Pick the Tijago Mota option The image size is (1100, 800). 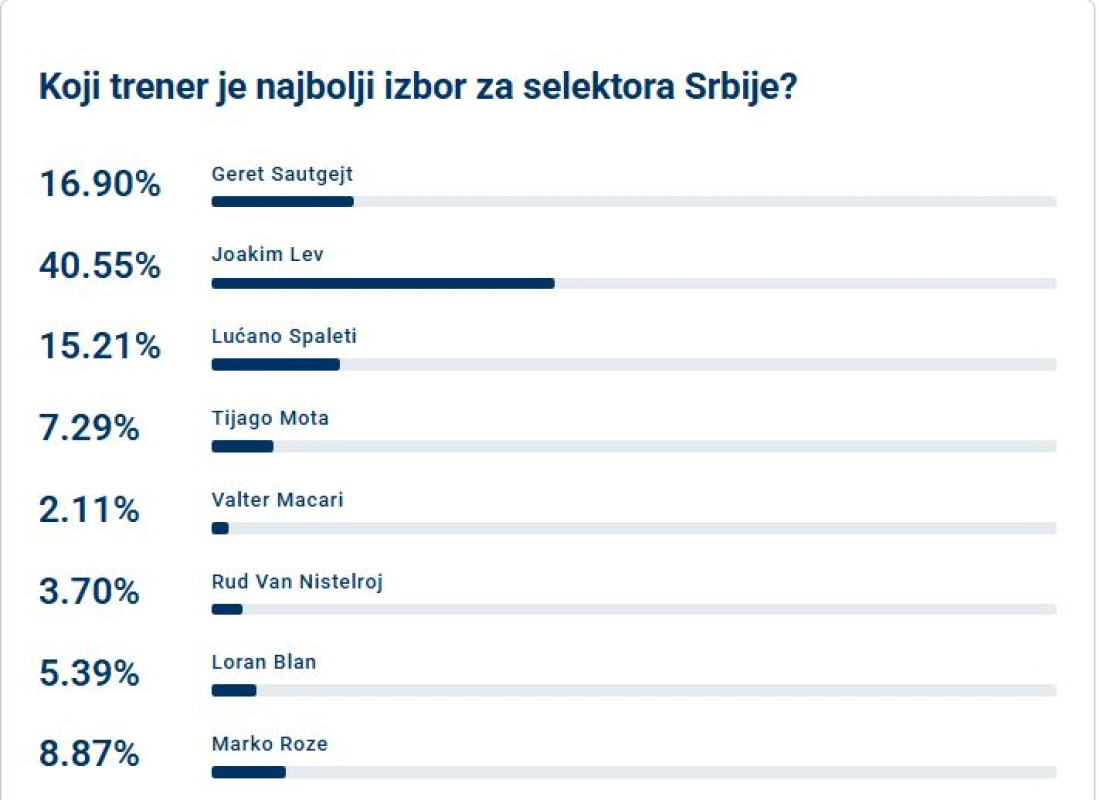pyautogui.click(x=270, y=418)
